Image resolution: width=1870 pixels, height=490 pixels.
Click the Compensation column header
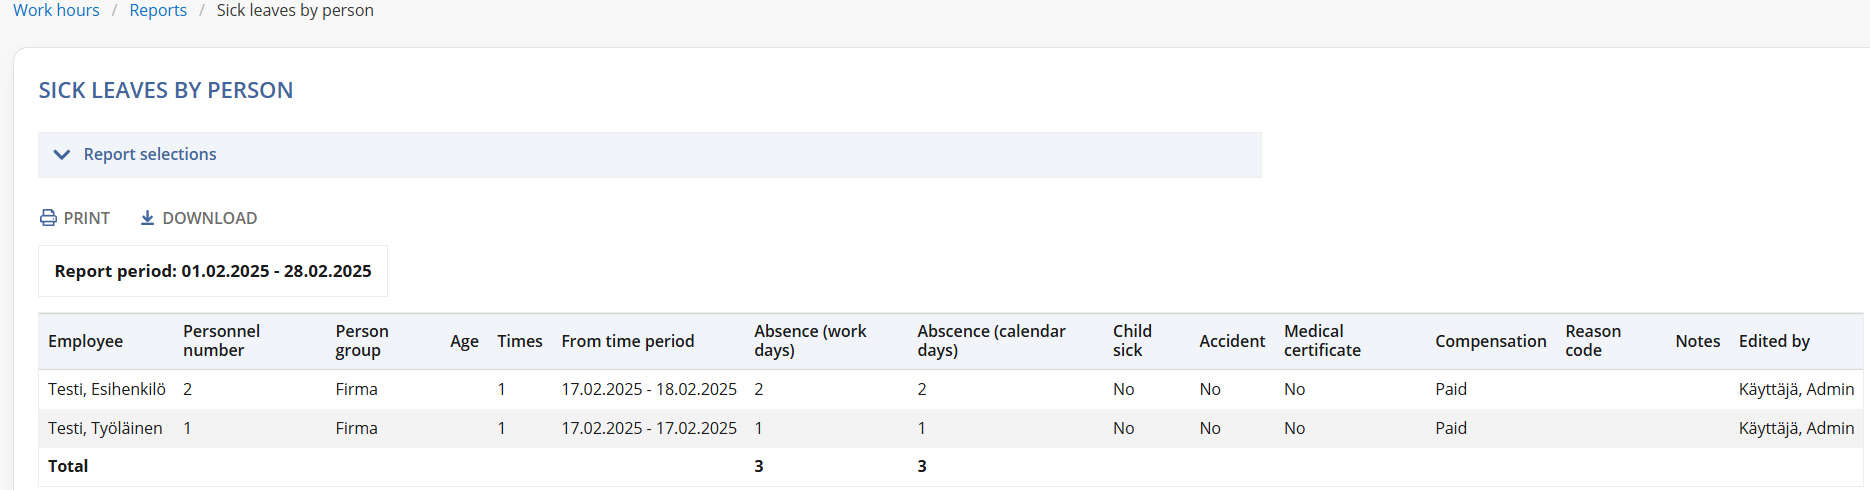tap(1490, 341)
